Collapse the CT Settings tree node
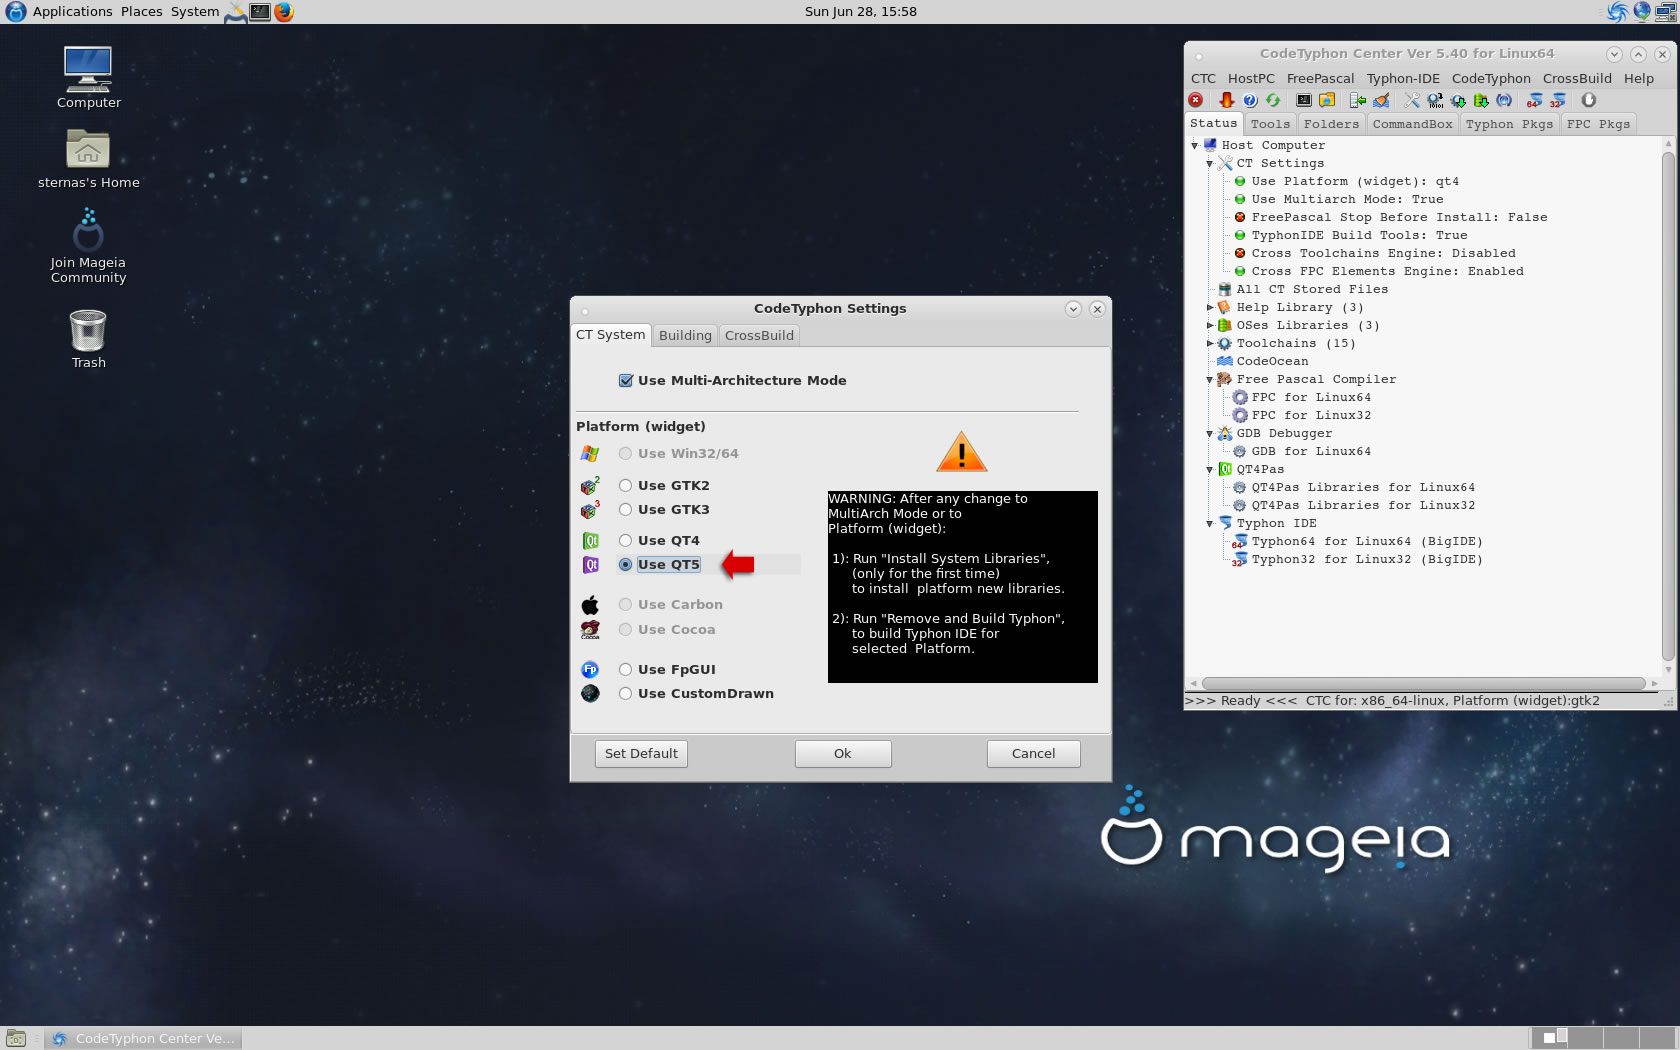 coord(1209,163)
